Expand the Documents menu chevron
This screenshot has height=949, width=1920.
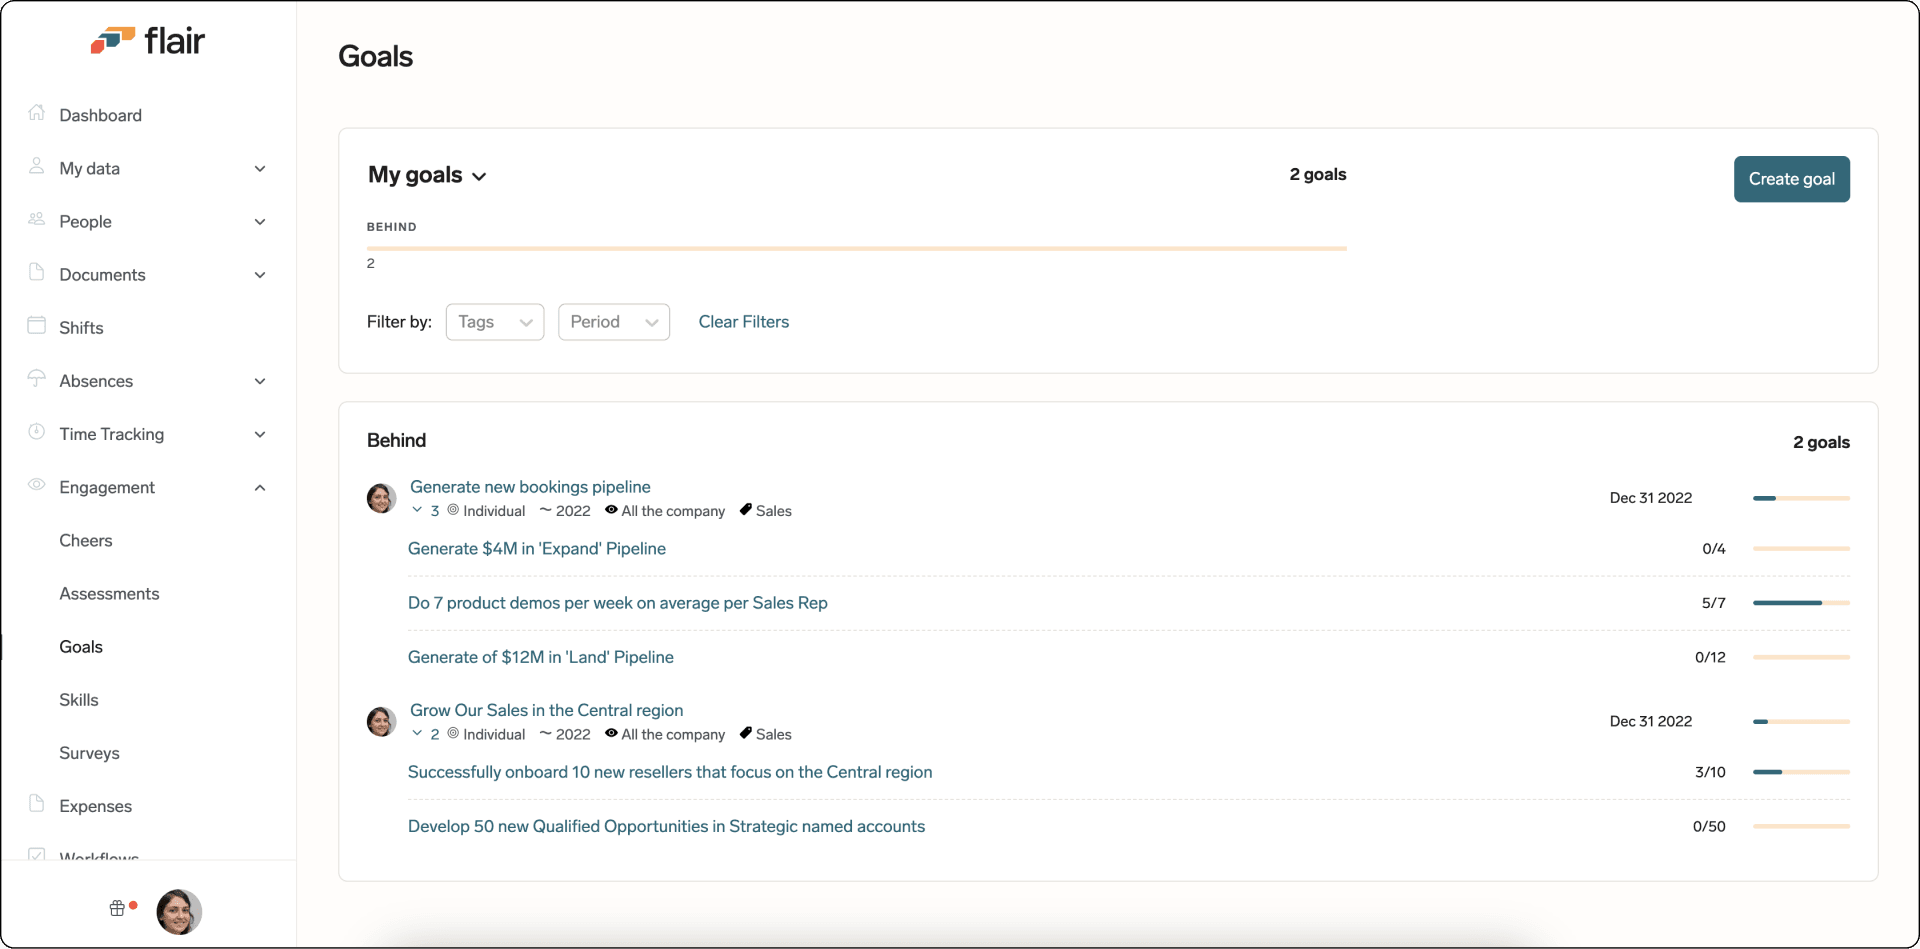[260, 275]
